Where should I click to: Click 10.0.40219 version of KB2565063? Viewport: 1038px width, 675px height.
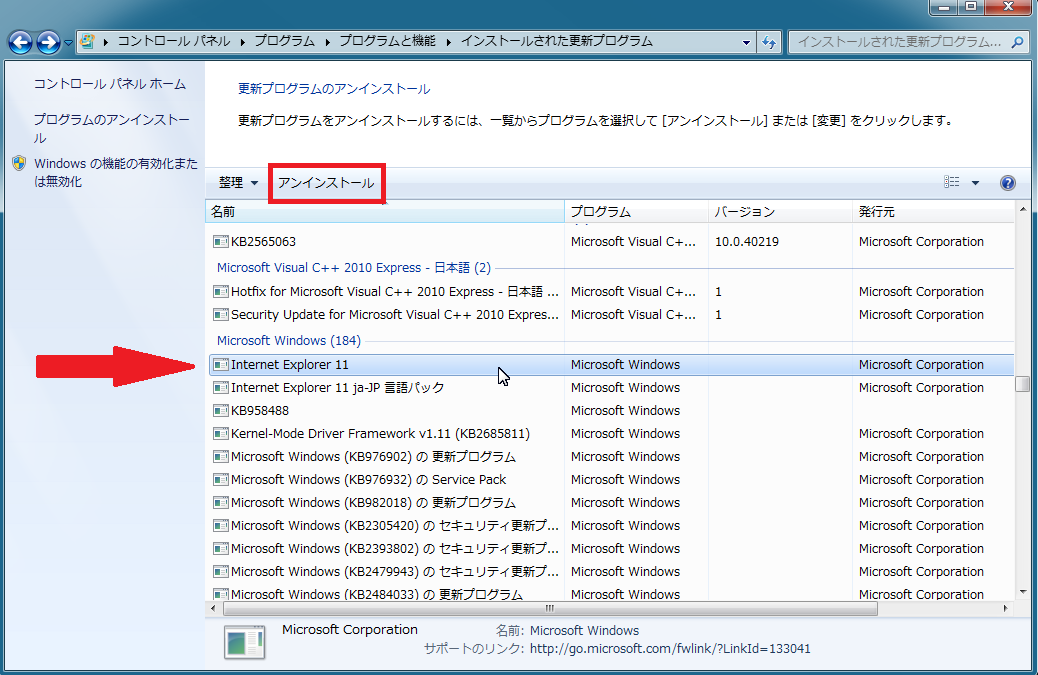[x=747, y=242]
